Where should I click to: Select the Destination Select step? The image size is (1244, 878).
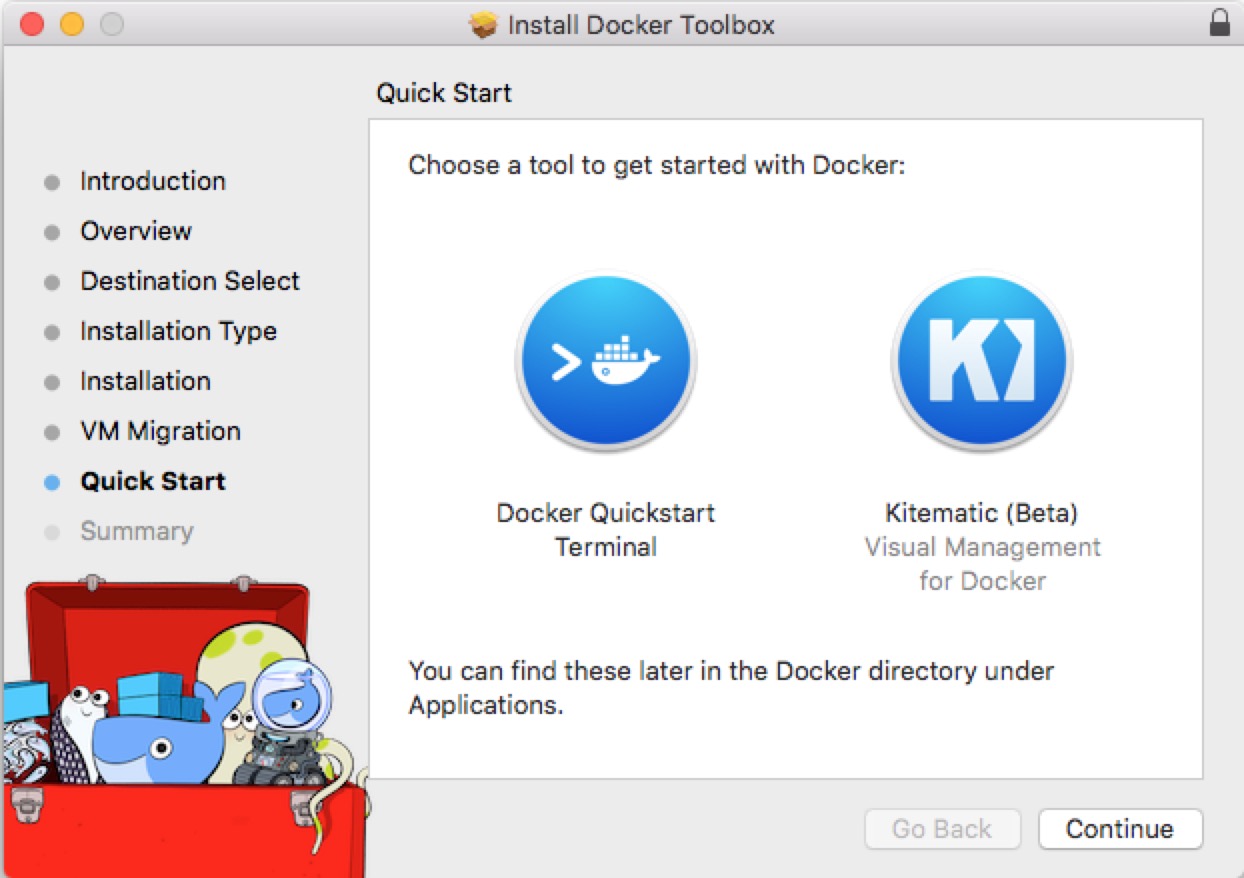(x=190, y=281)
